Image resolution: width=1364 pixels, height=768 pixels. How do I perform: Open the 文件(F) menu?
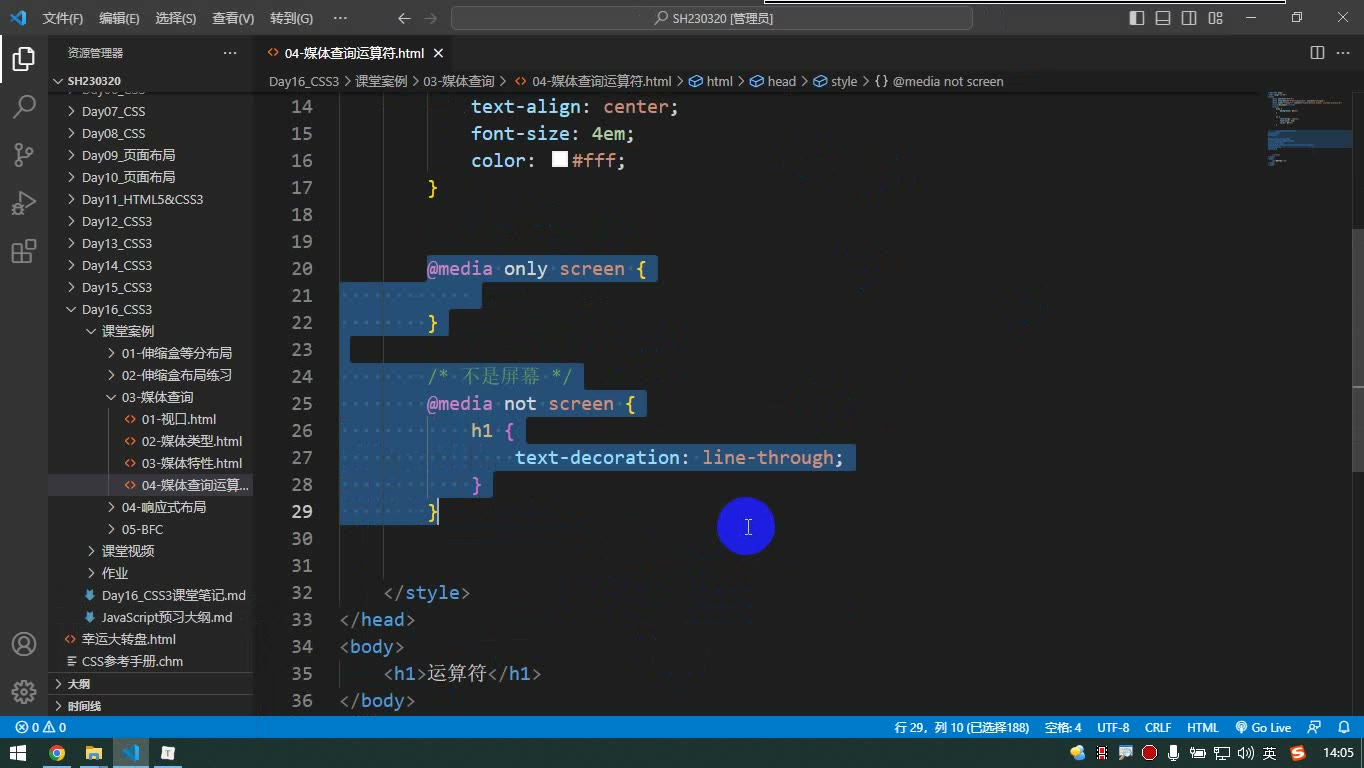[x=63, y=18]
